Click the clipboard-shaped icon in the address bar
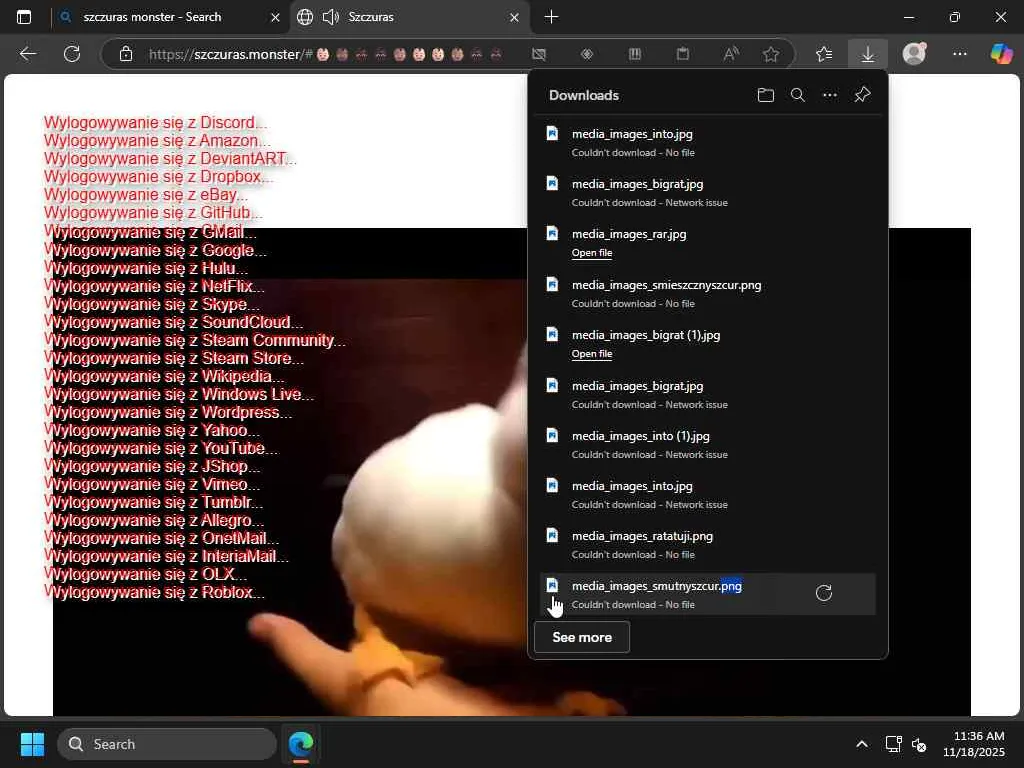The image size is (1024, 768). pyautogui.click(x=683, y=54)
